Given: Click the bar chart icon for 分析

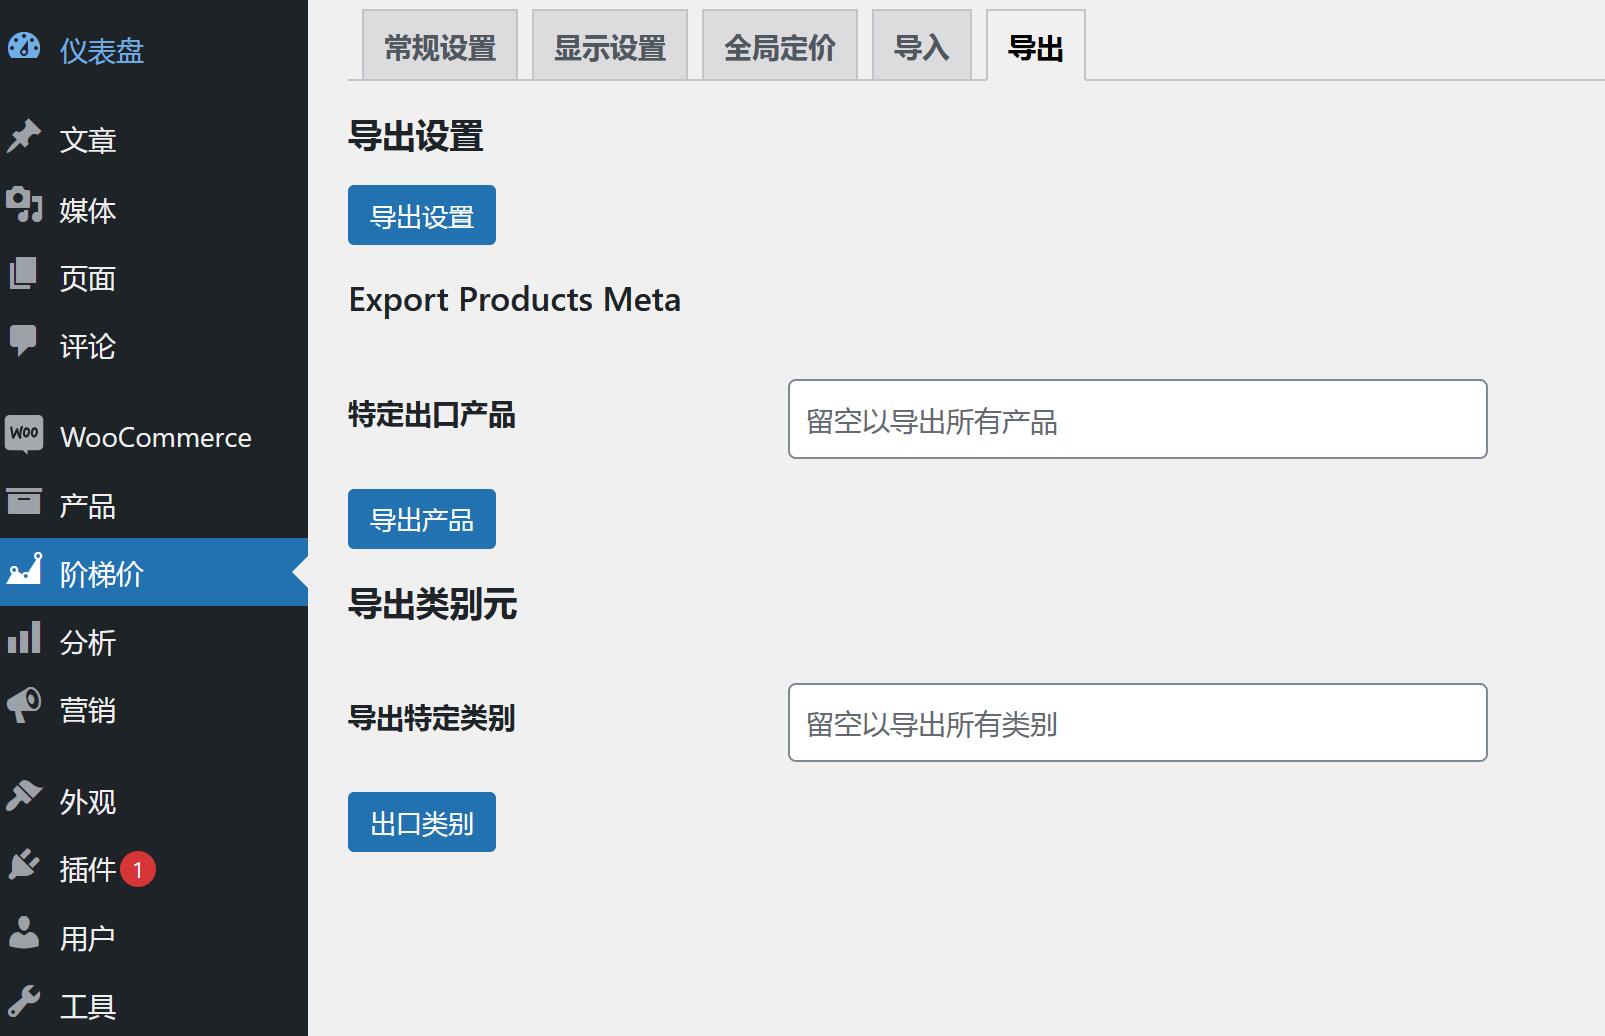Looking at the screenshot, I should [23, 638].
